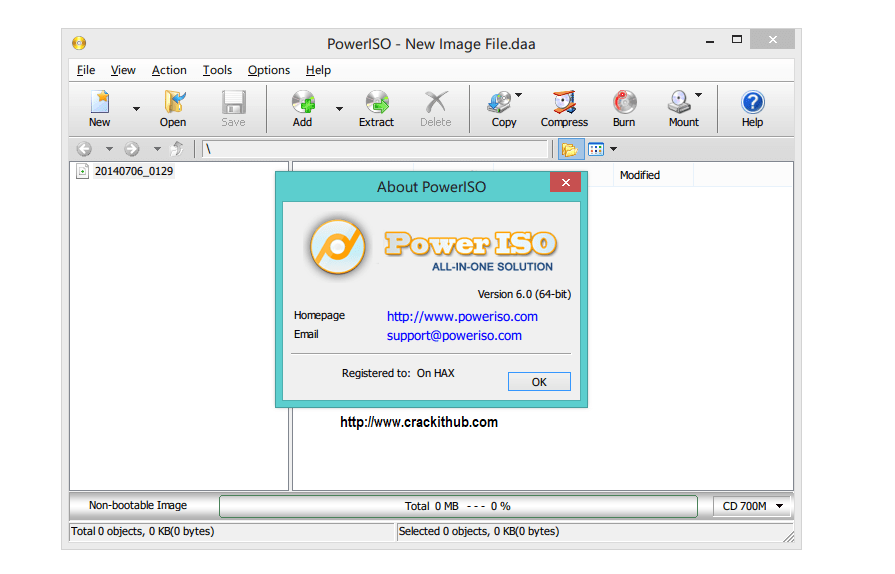895x574 pixels.
Task: Open the http://www.poweriso.com homepage link
Action: (462, 317)
